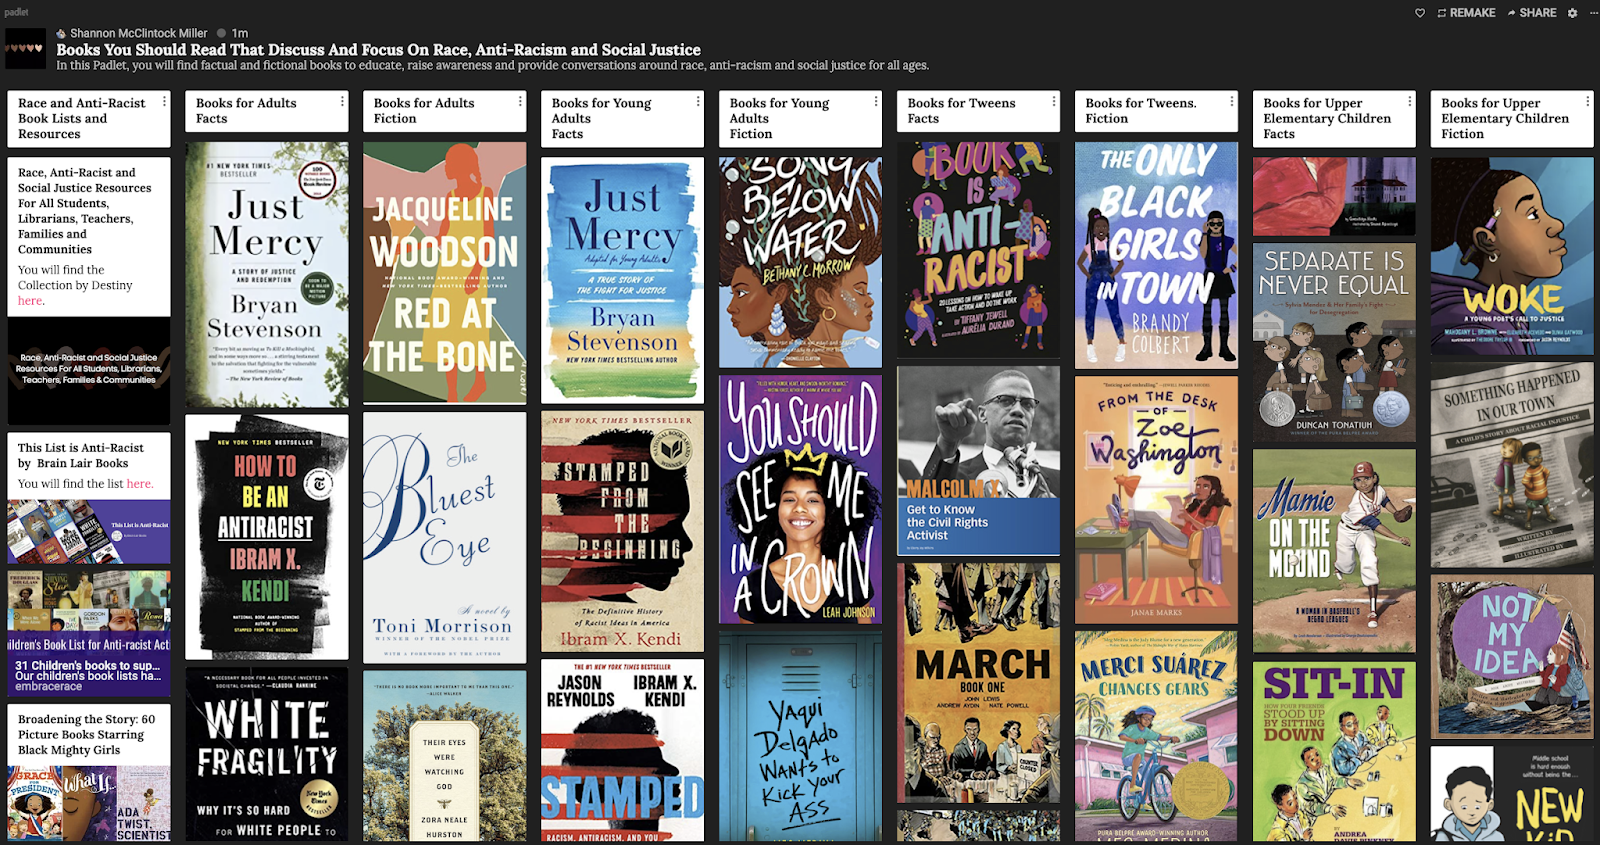This screenshot has width=1600, height=845.
Task: Open menu for Books for Adults Fiction column
Action: [520, 101]
